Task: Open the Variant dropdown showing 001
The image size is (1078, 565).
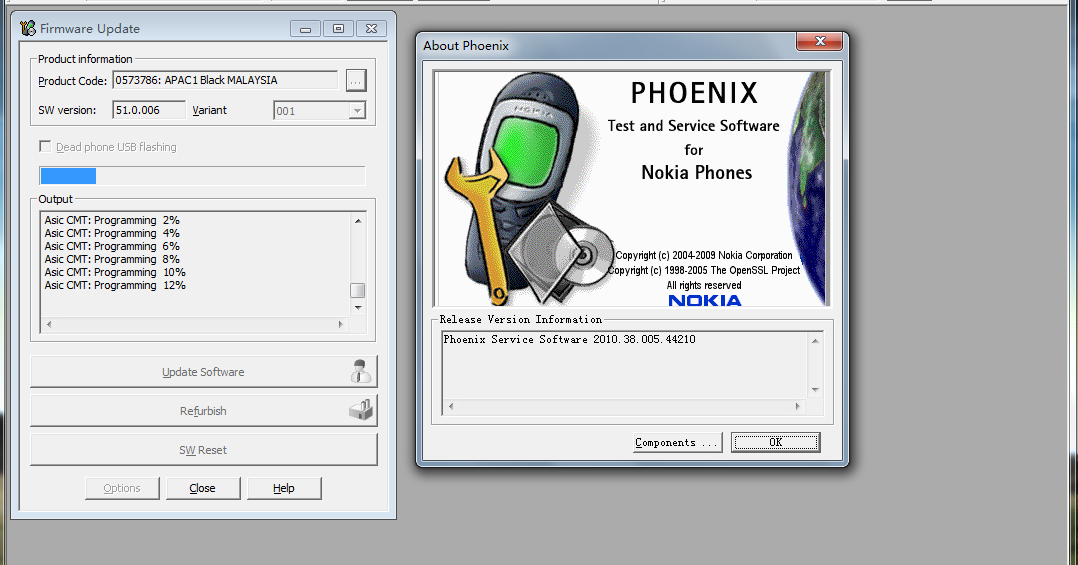Action: (319, 111)
